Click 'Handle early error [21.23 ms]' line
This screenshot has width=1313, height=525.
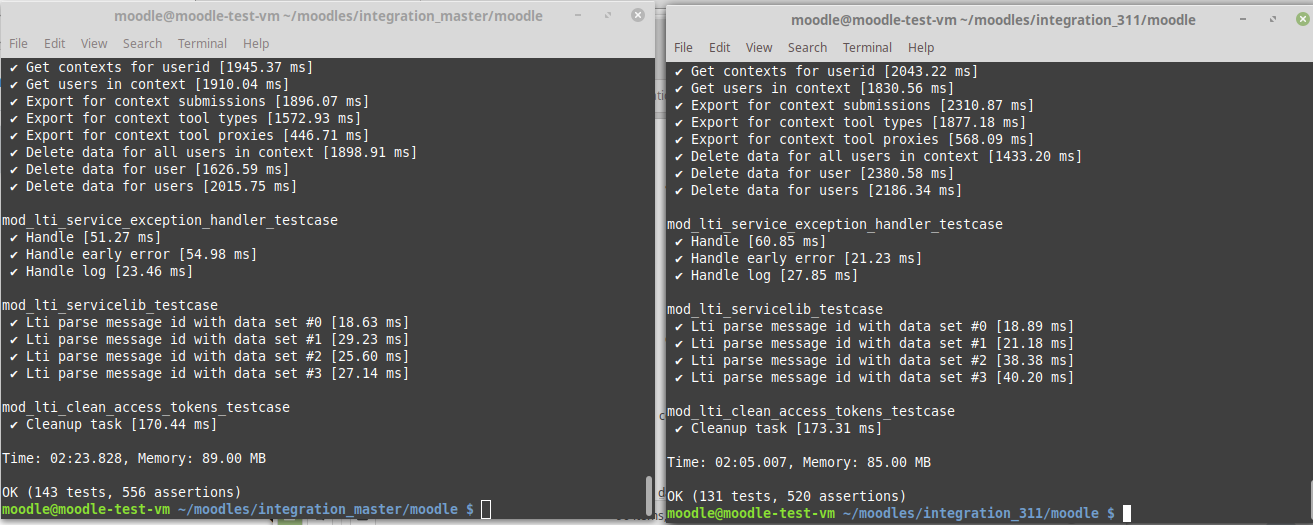797,258
